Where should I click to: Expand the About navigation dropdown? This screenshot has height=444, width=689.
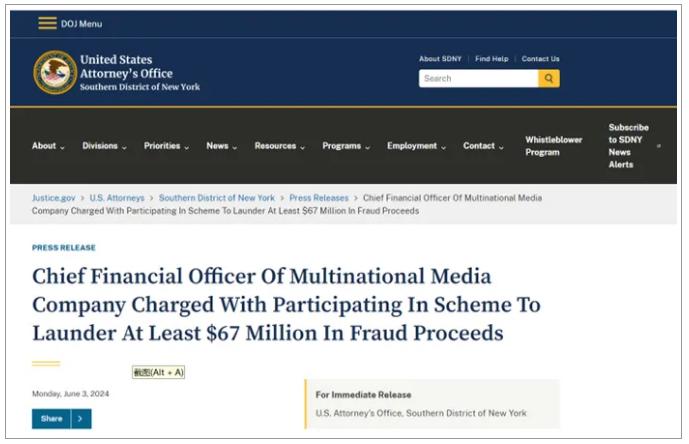[48, 146]
